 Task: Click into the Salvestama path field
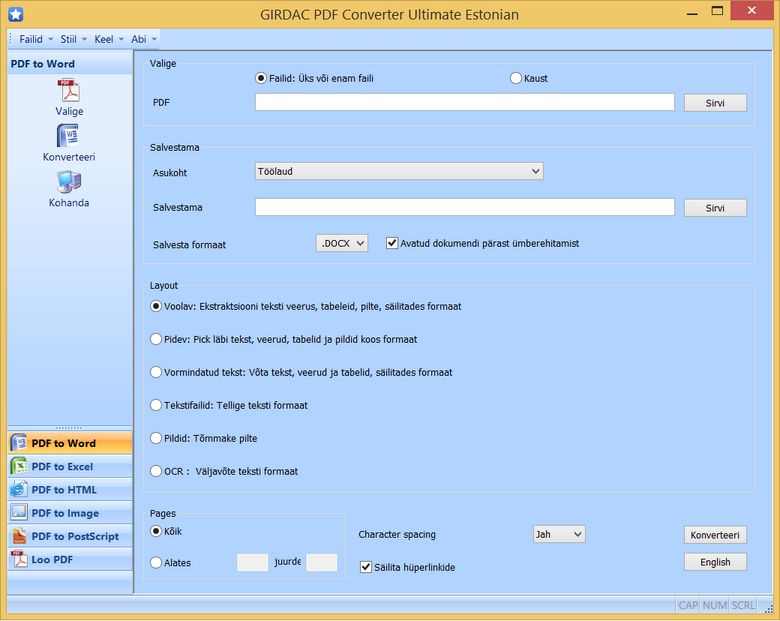pos(465,207)
